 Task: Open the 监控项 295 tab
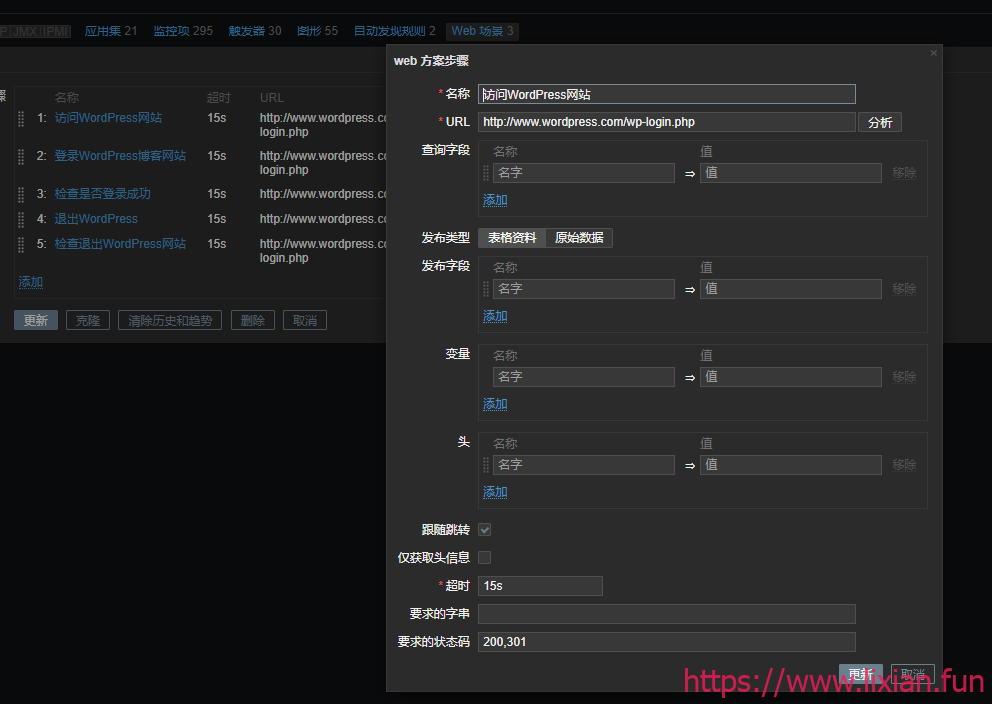click(183, 31)
